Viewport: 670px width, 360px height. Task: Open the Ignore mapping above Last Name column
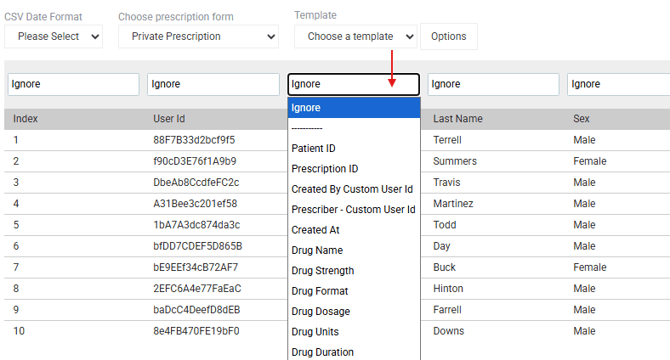pos(494,84)
